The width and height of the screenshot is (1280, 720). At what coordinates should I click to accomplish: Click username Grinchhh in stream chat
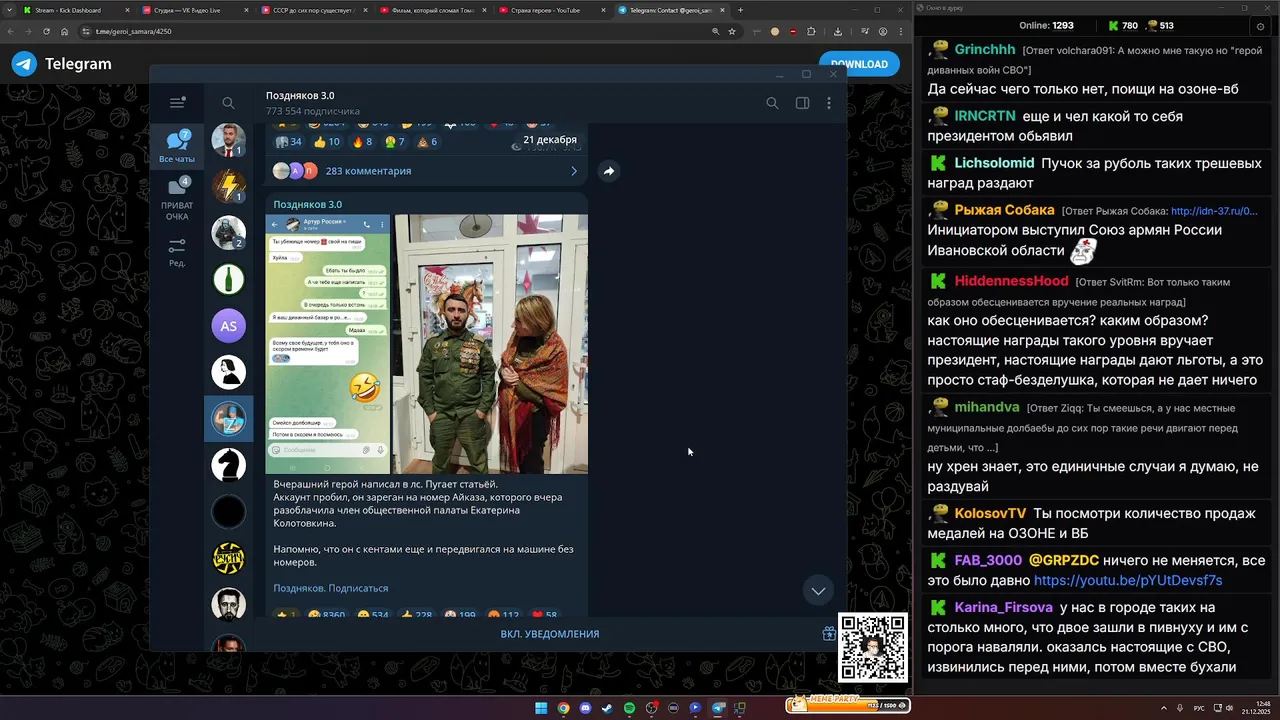pyautogui.click(x=985, y=50)
